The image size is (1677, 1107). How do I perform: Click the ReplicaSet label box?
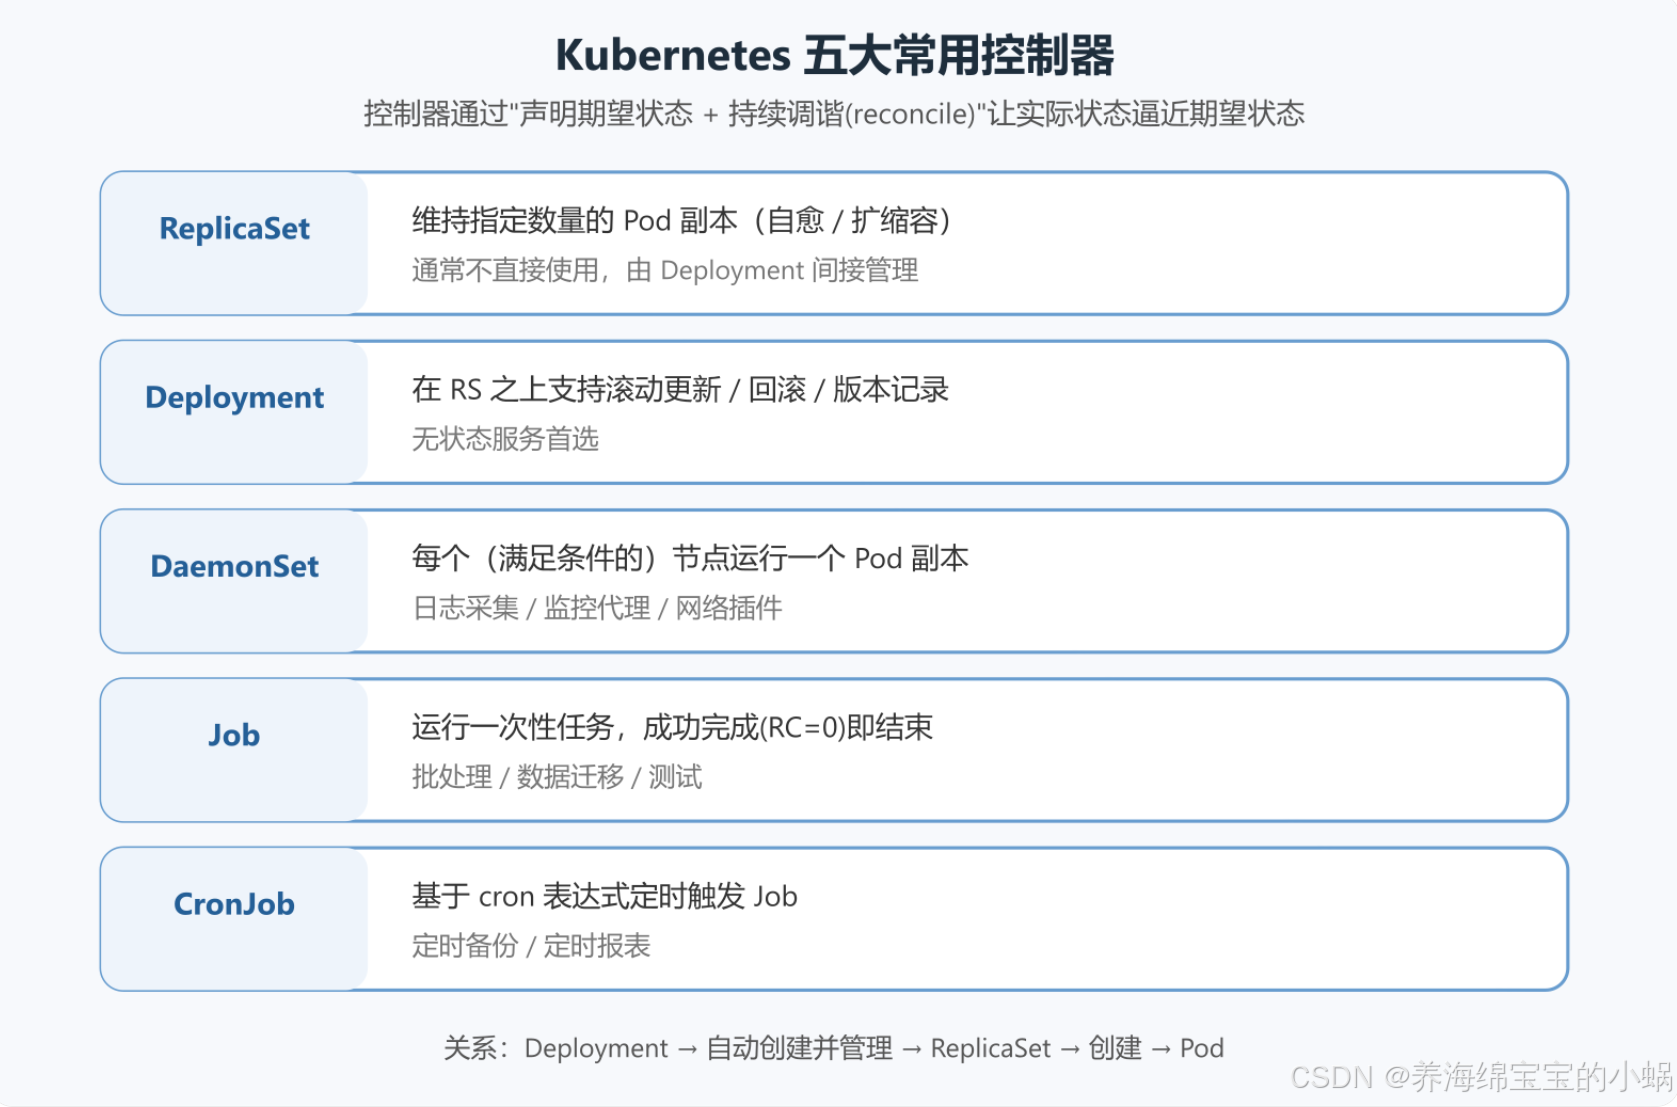234,243
